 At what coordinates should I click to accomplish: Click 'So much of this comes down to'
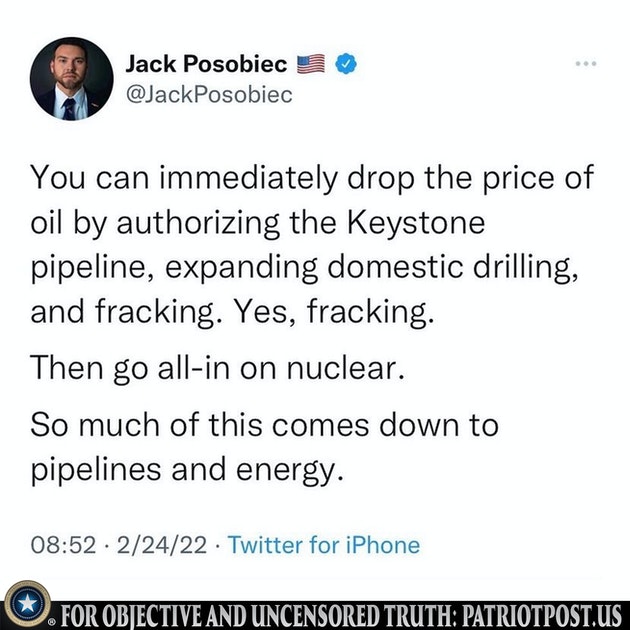(x=264, y=425)
